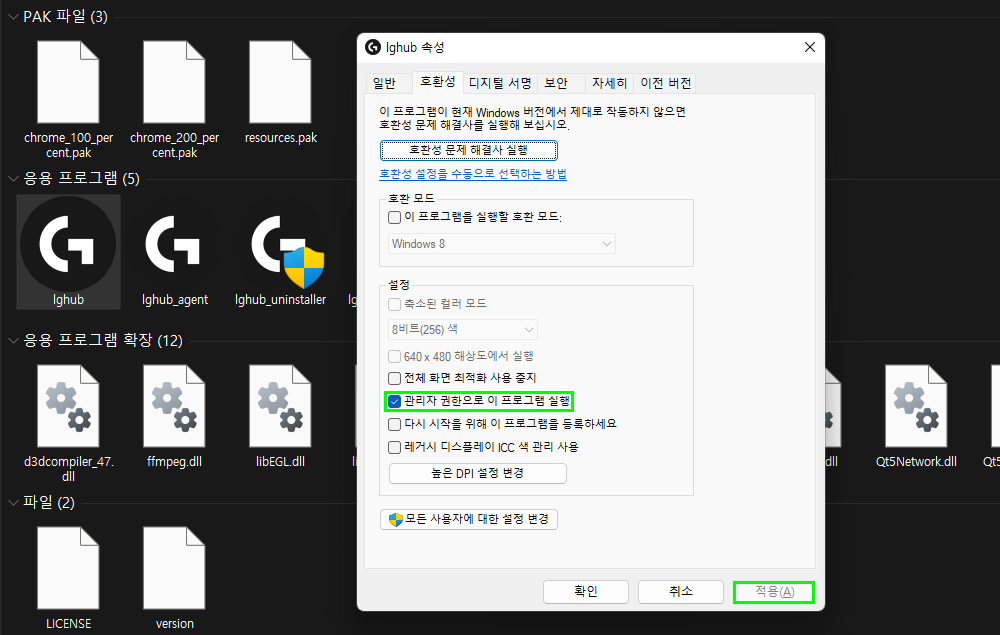
Task: Switch to the 디지털 서명 tab
Action: 500,83
